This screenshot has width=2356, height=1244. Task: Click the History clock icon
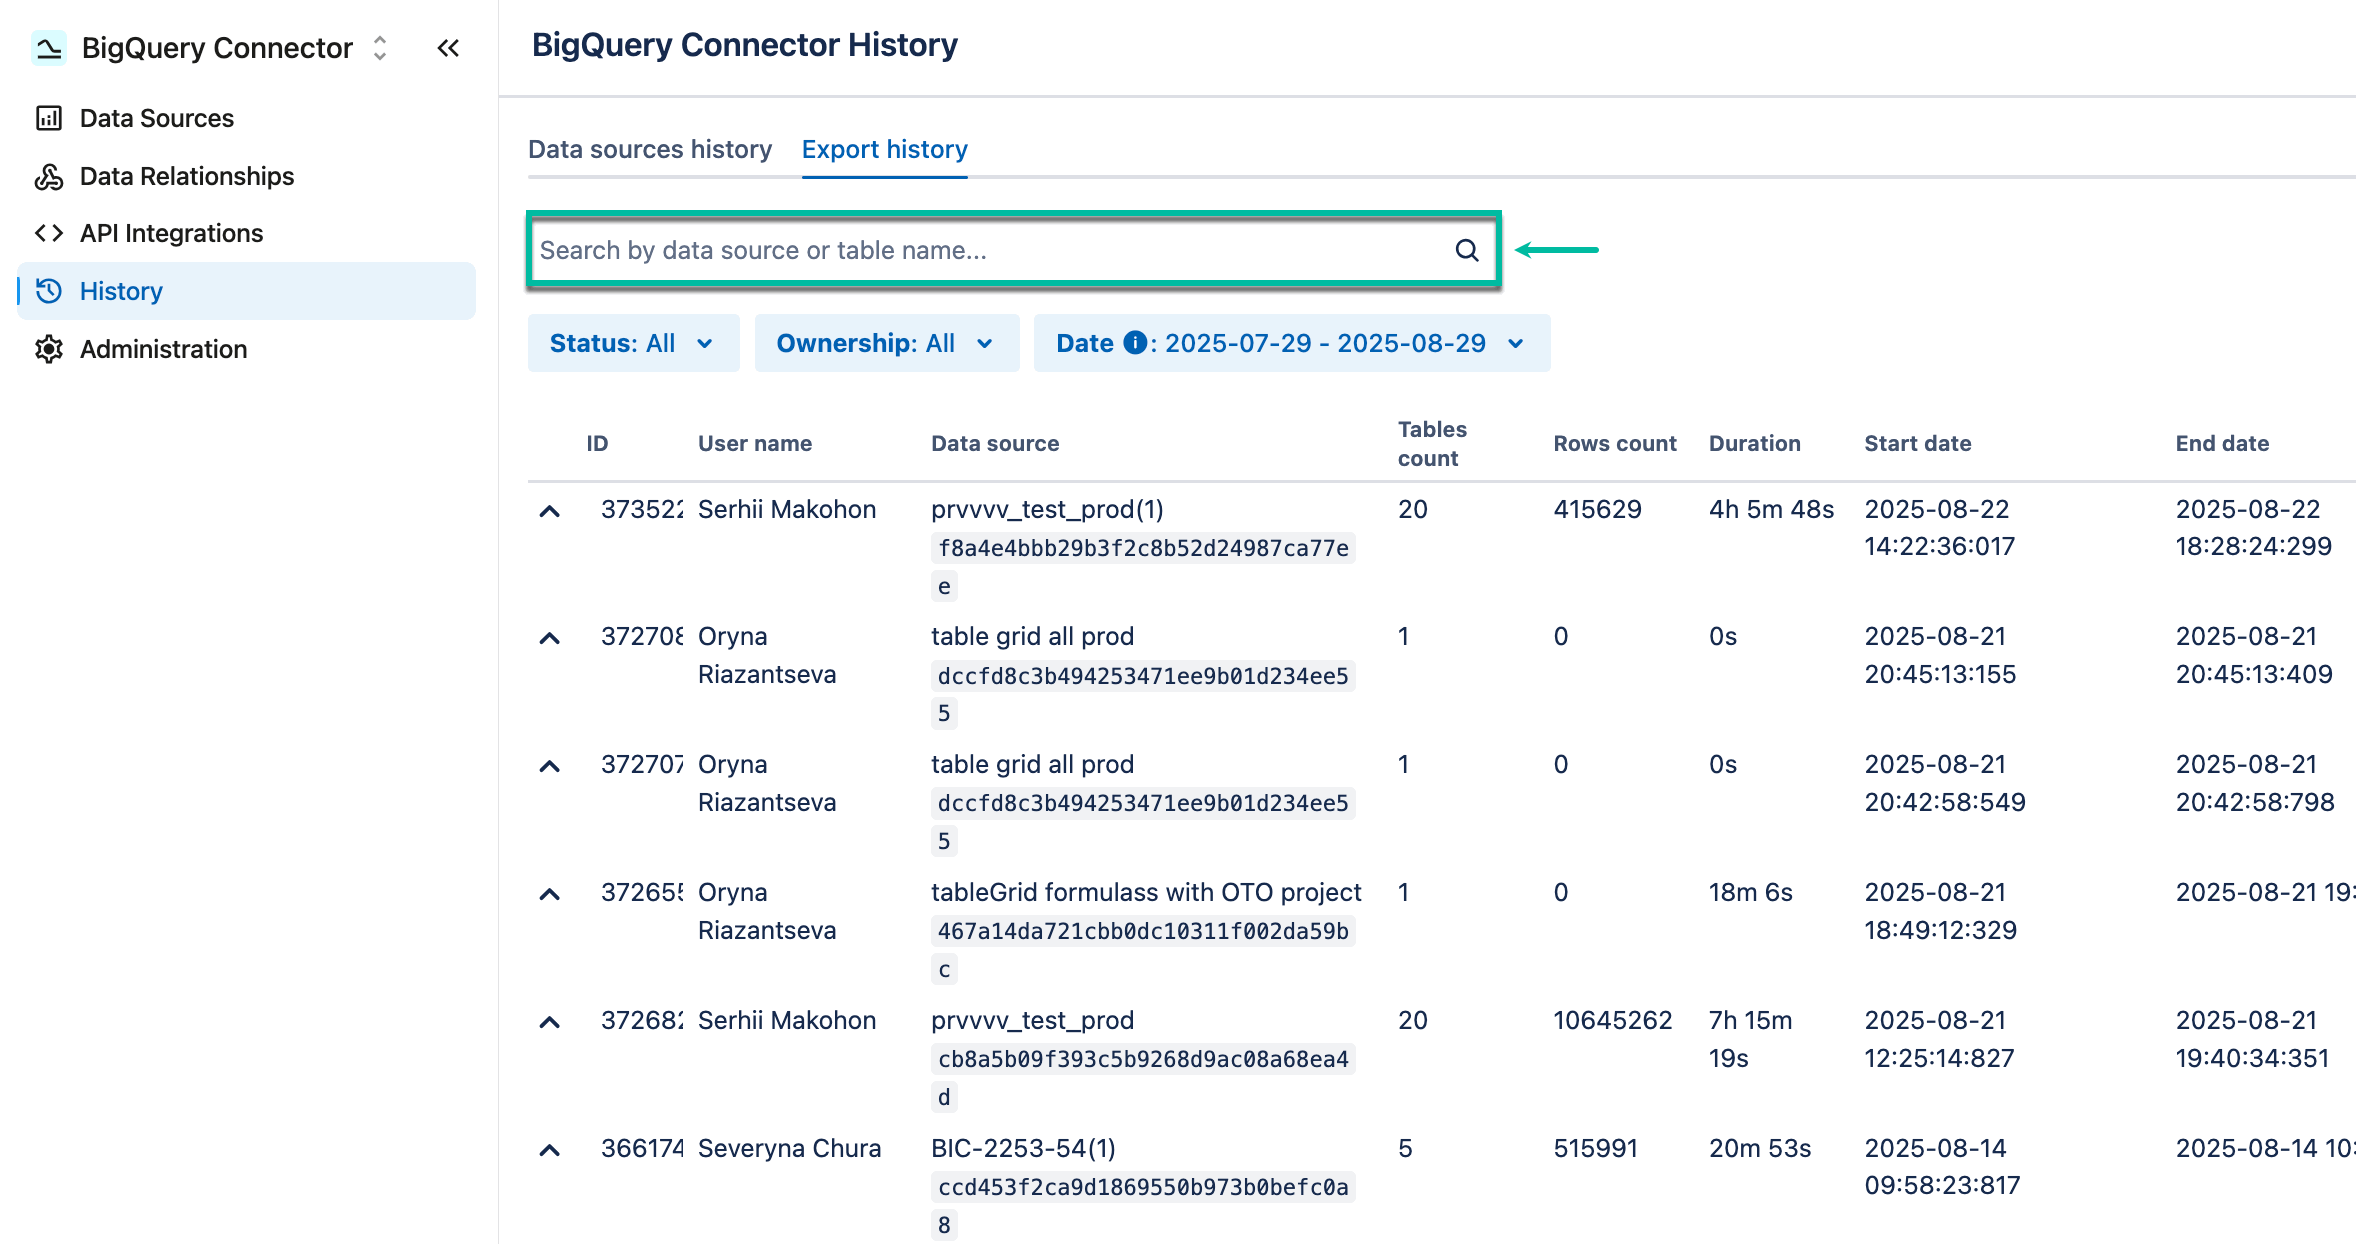[49, 291]
